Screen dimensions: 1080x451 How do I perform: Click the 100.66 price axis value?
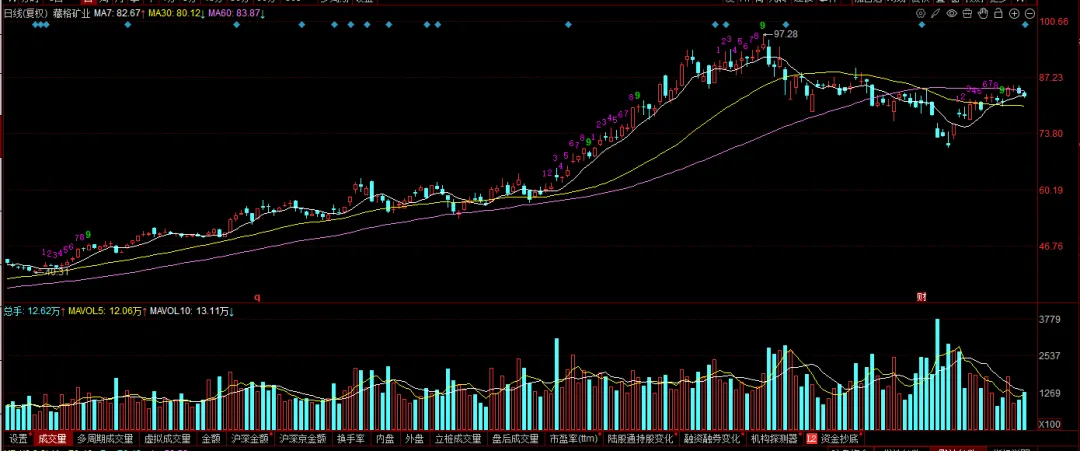point(1053,22)
